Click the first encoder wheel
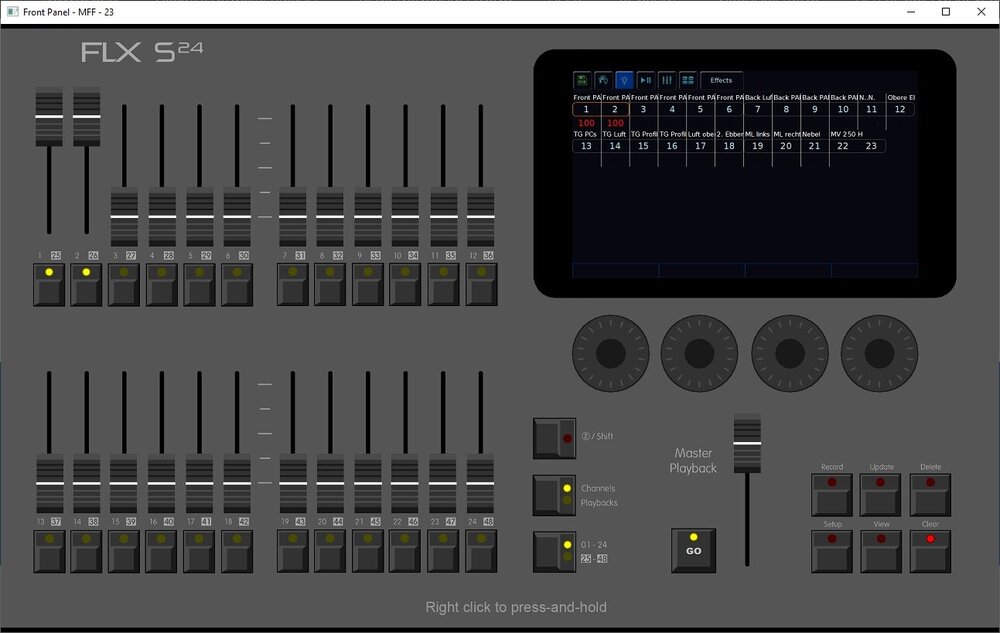The image size is (1000, 633). (610, 353)
